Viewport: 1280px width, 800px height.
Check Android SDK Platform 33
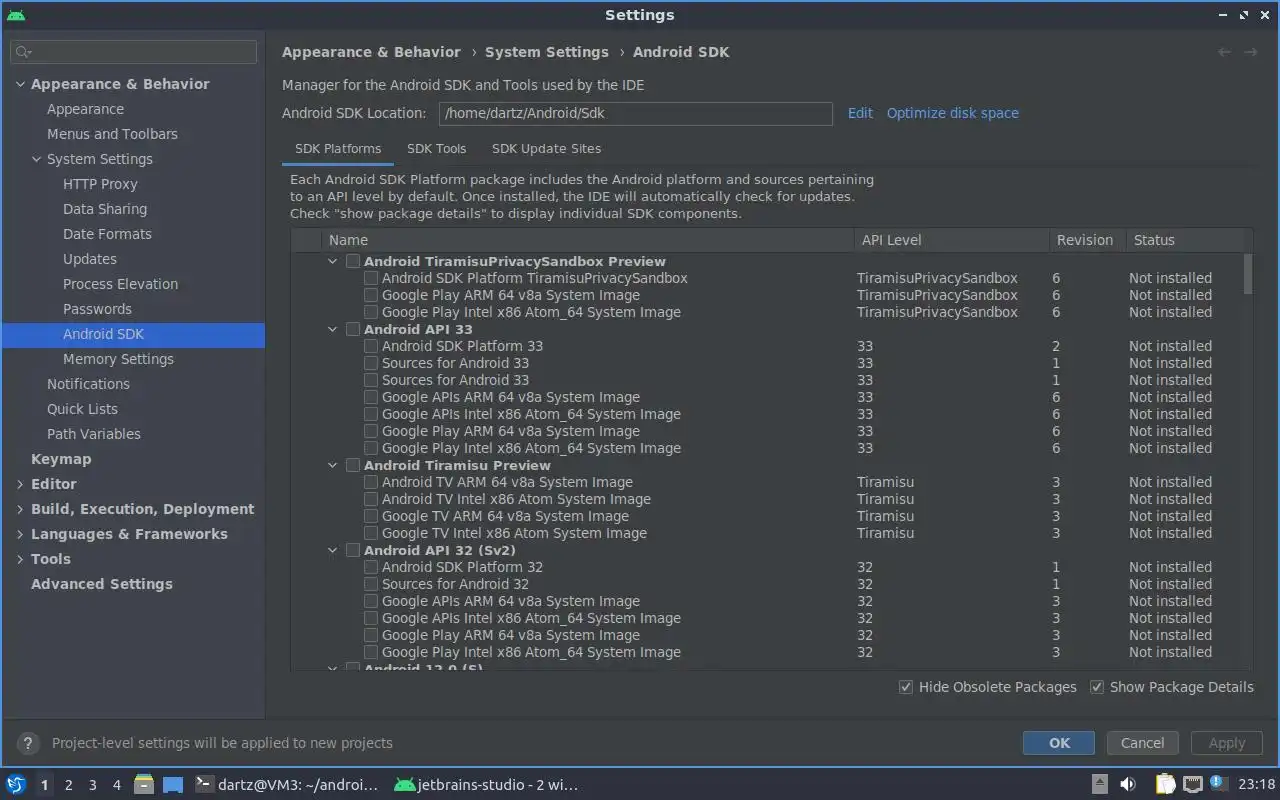pos(371,346)
